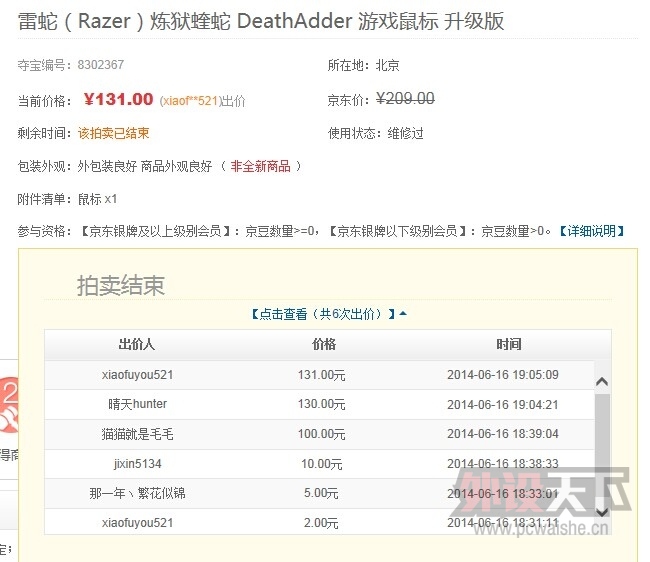650x562 pixels.
Task: Click the 时间 column header
Action: (x=509, y=344)
